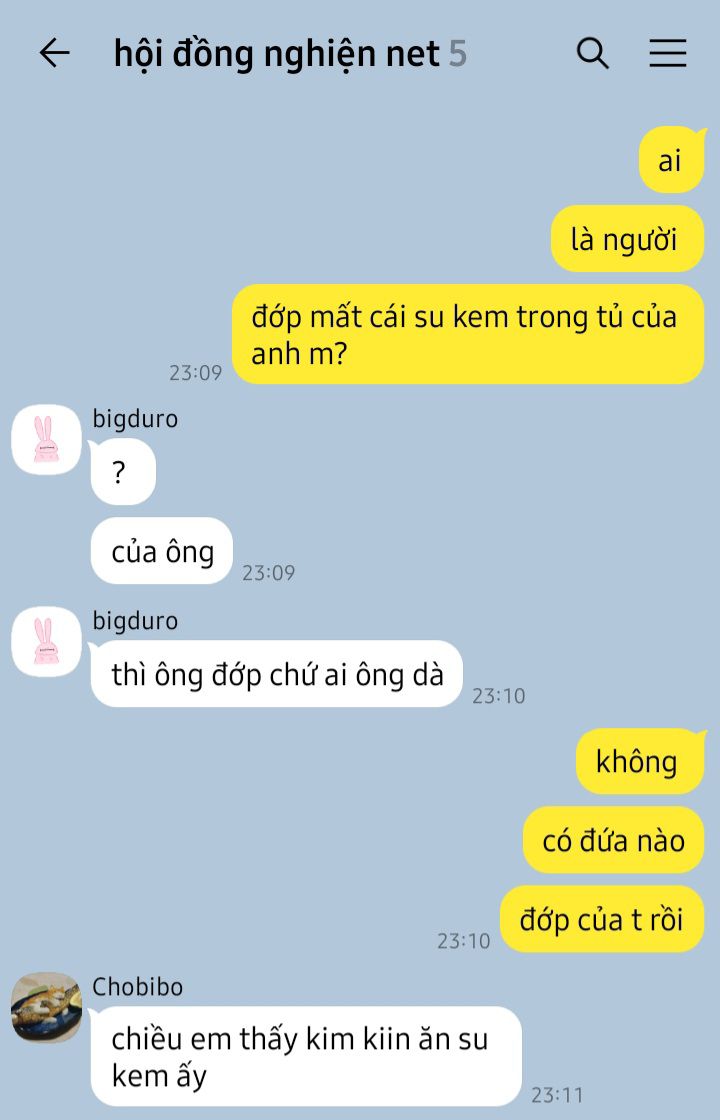
Task: Select the "đớp của t rồi" bubble
Action: pyautogui.click(x=602, y=919)
